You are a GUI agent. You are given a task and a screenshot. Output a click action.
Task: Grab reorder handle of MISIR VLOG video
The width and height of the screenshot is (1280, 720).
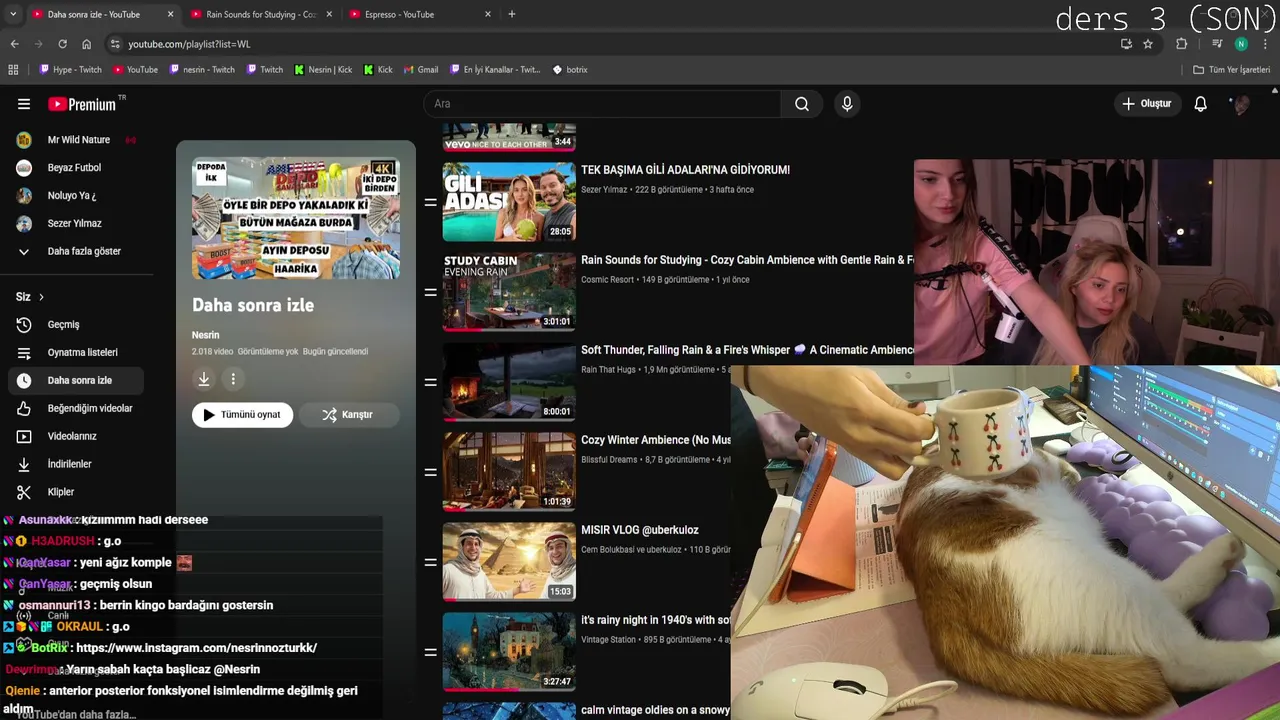[430, 562]
